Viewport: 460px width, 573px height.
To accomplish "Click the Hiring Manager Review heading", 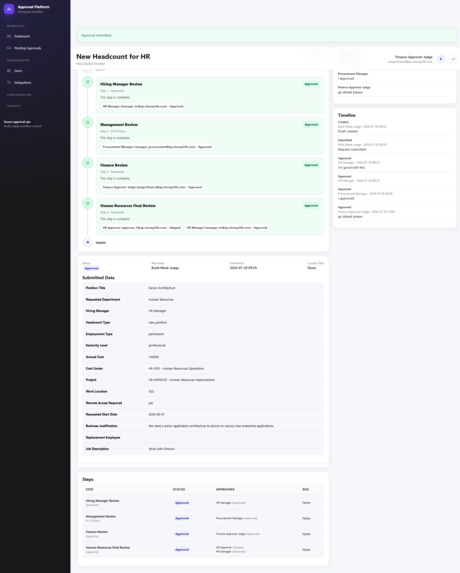I will coord(121,84).
